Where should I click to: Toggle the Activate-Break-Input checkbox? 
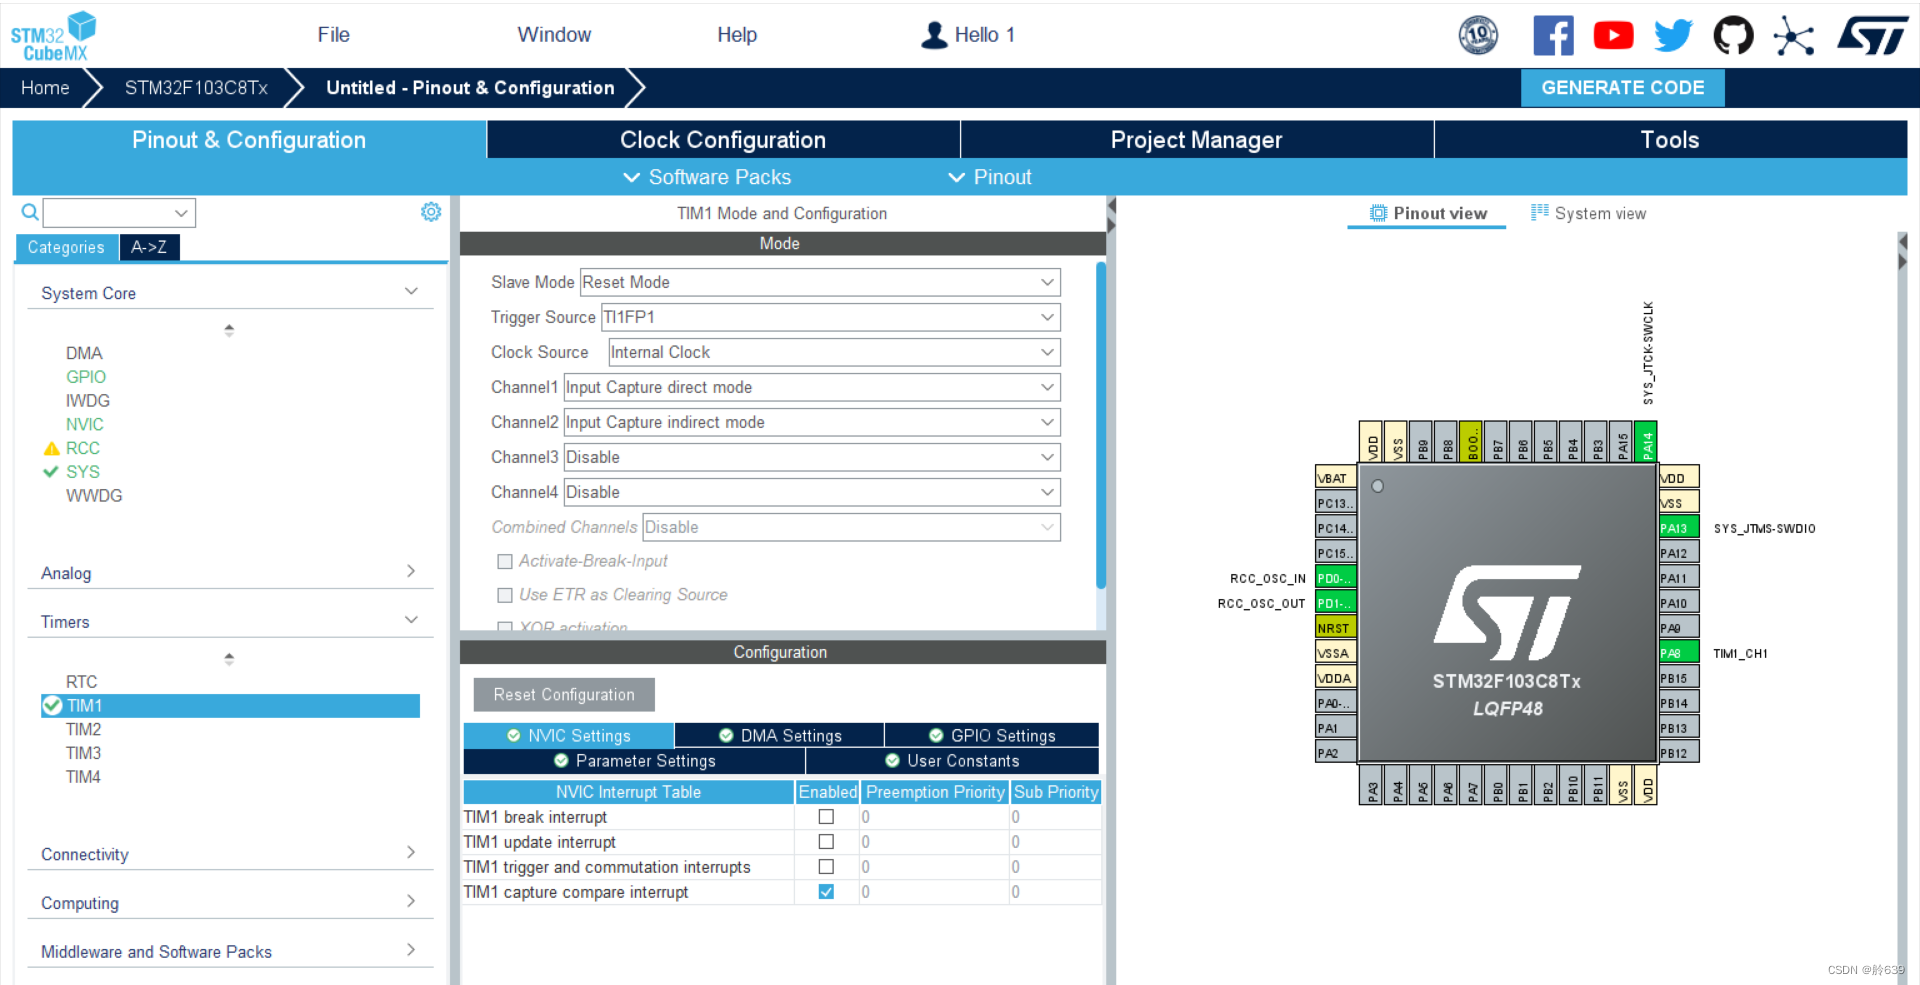(505, 562)
